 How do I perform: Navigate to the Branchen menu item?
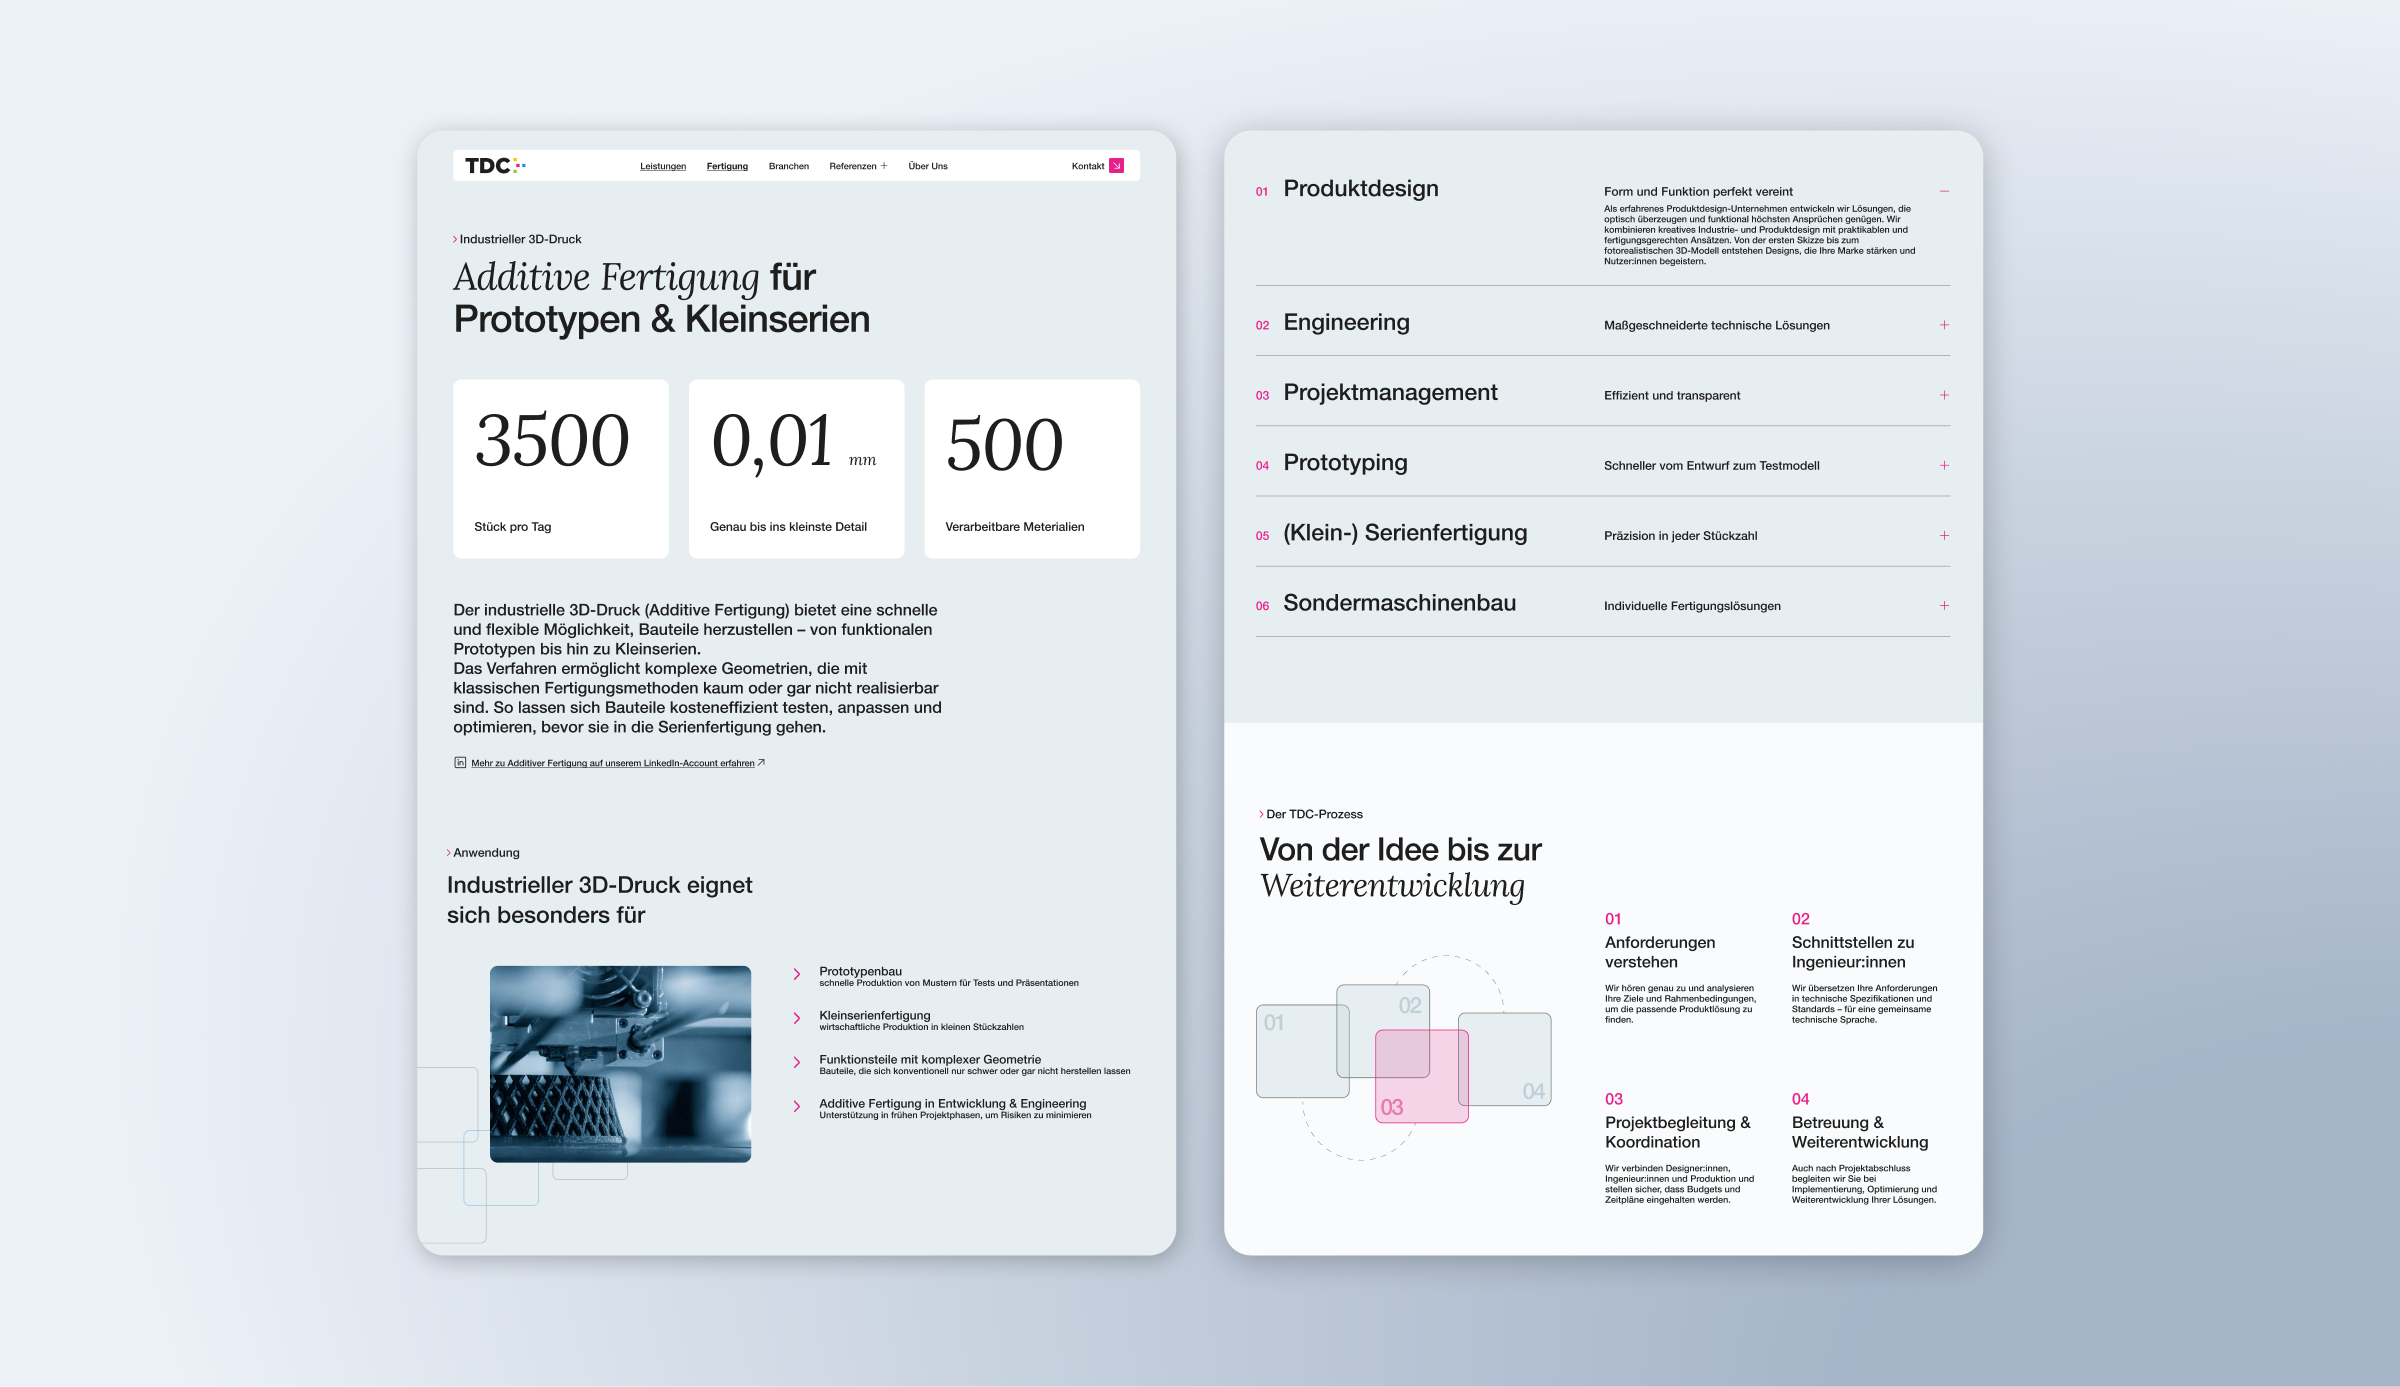[x=788, y=165]
